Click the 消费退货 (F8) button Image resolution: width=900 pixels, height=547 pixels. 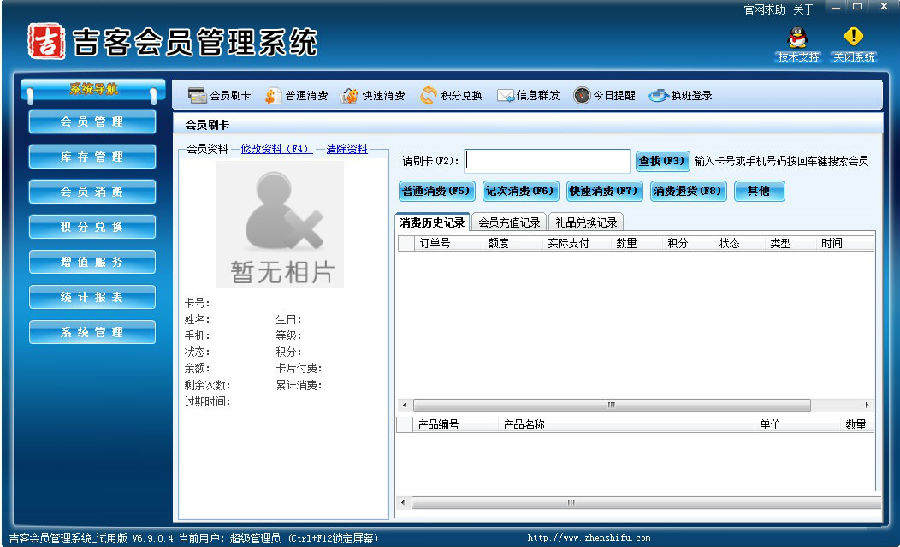coord(688,191)
